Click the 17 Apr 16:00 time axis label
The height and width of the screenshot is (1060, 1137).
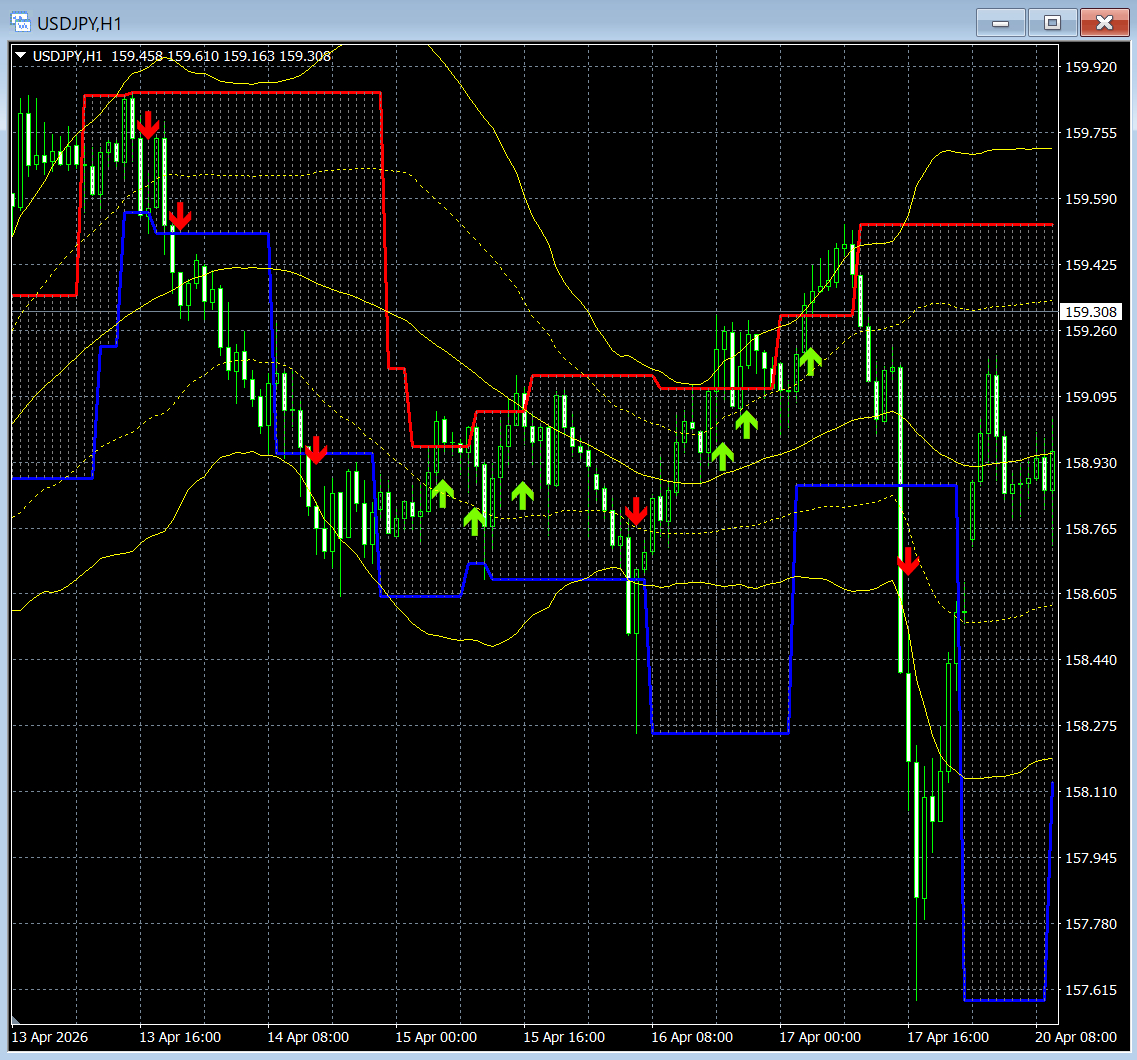(x=948, y=1037)
